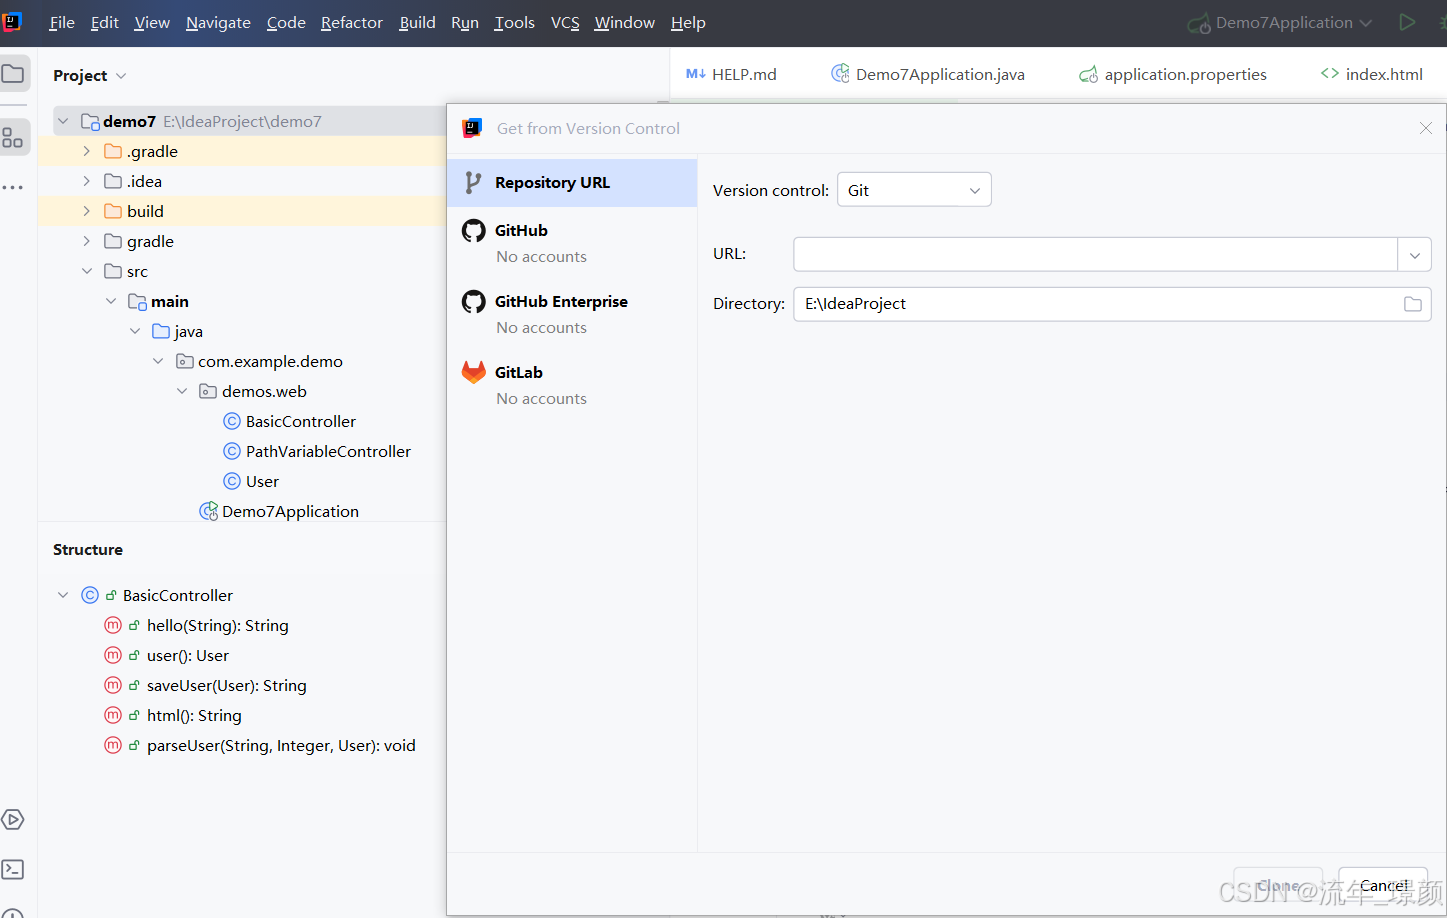This screenshot has width=1447, height=918.
Task: Click the GitHub Enterprise logo icon
Action: point(473,301)
